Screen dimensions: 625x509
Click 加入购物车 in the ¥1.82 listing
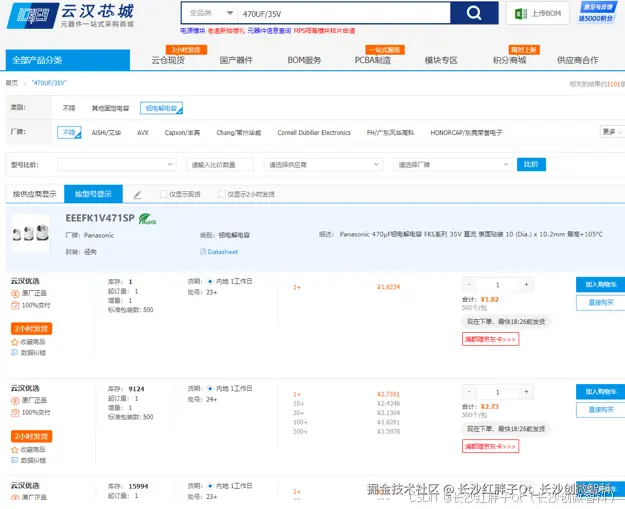(600, 285)
